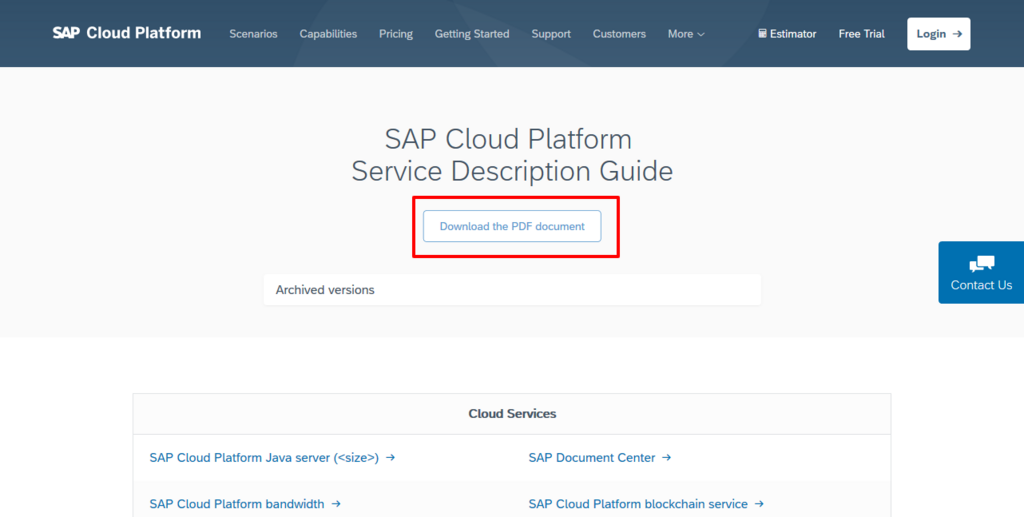Expand the More navigation dropdown

click(x=686, y=34)
